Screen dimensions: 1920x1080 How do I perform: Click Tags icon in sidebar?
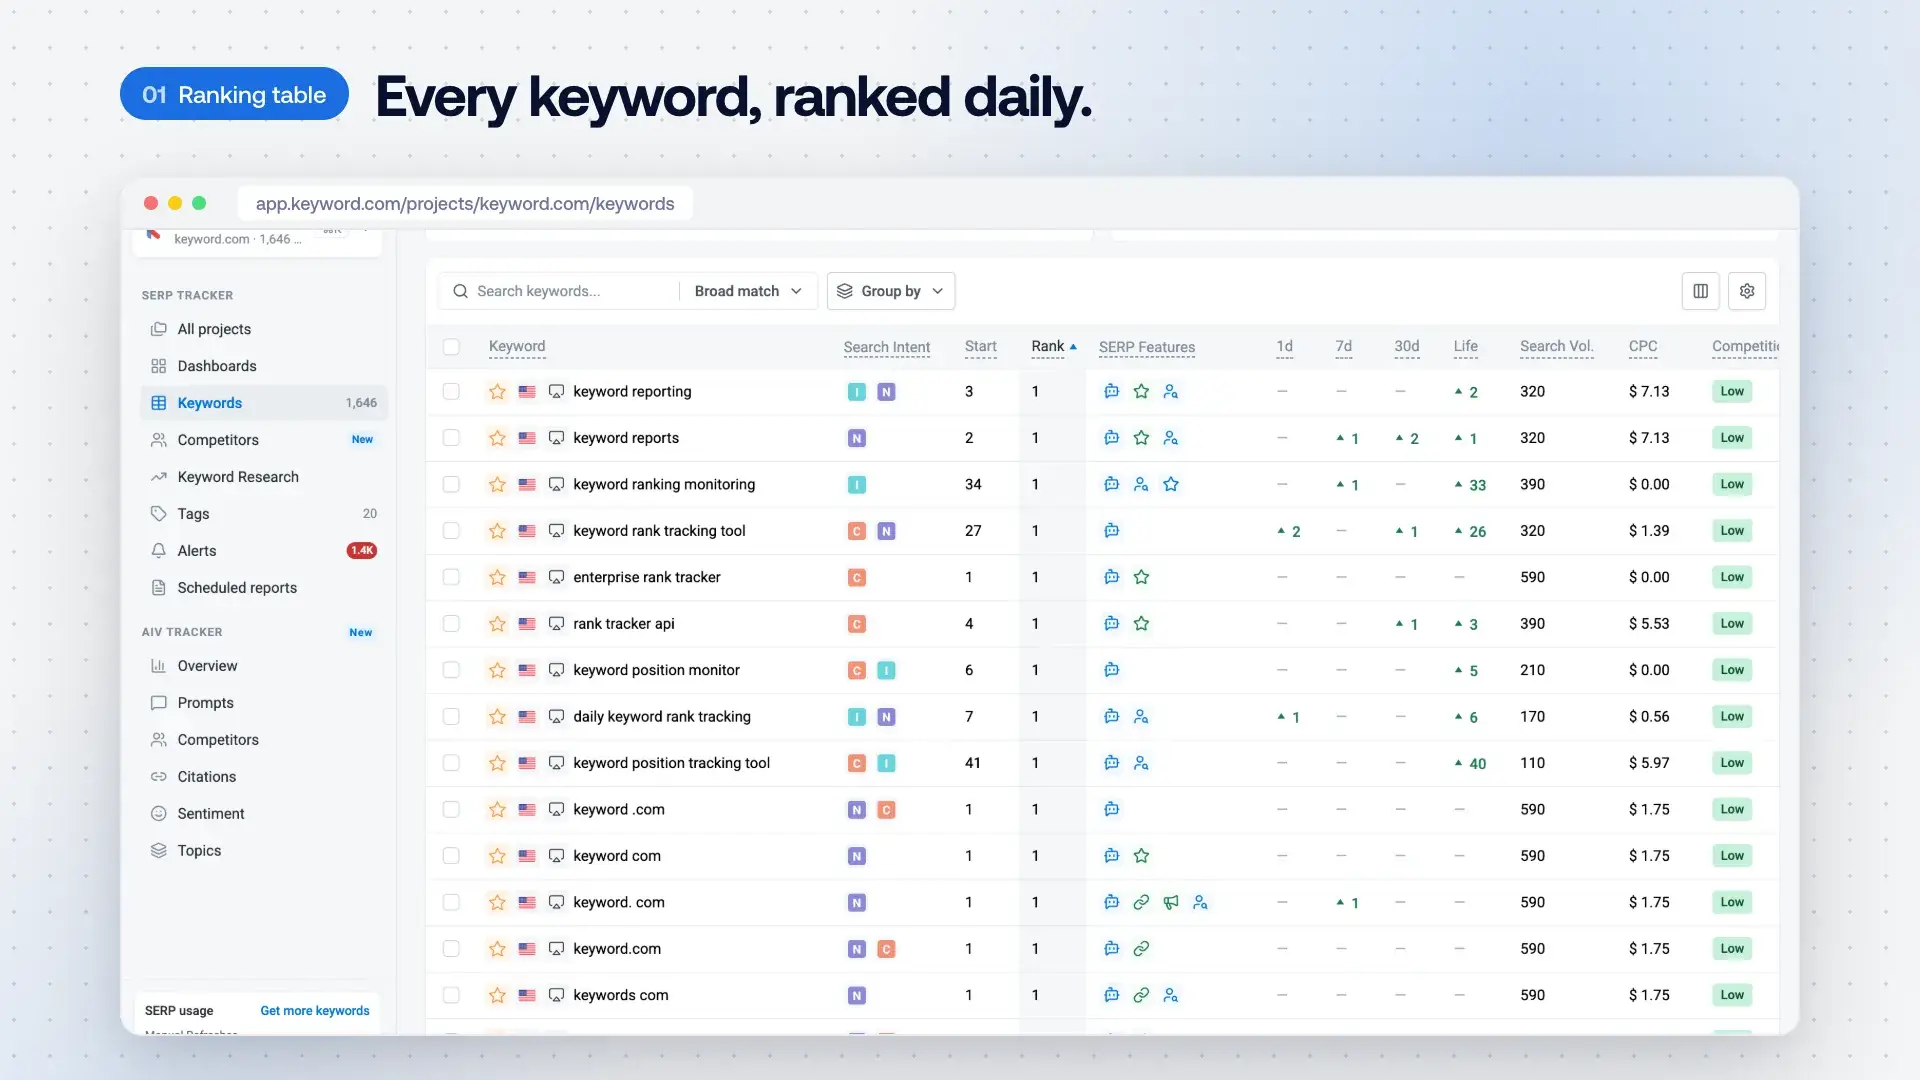158,514
